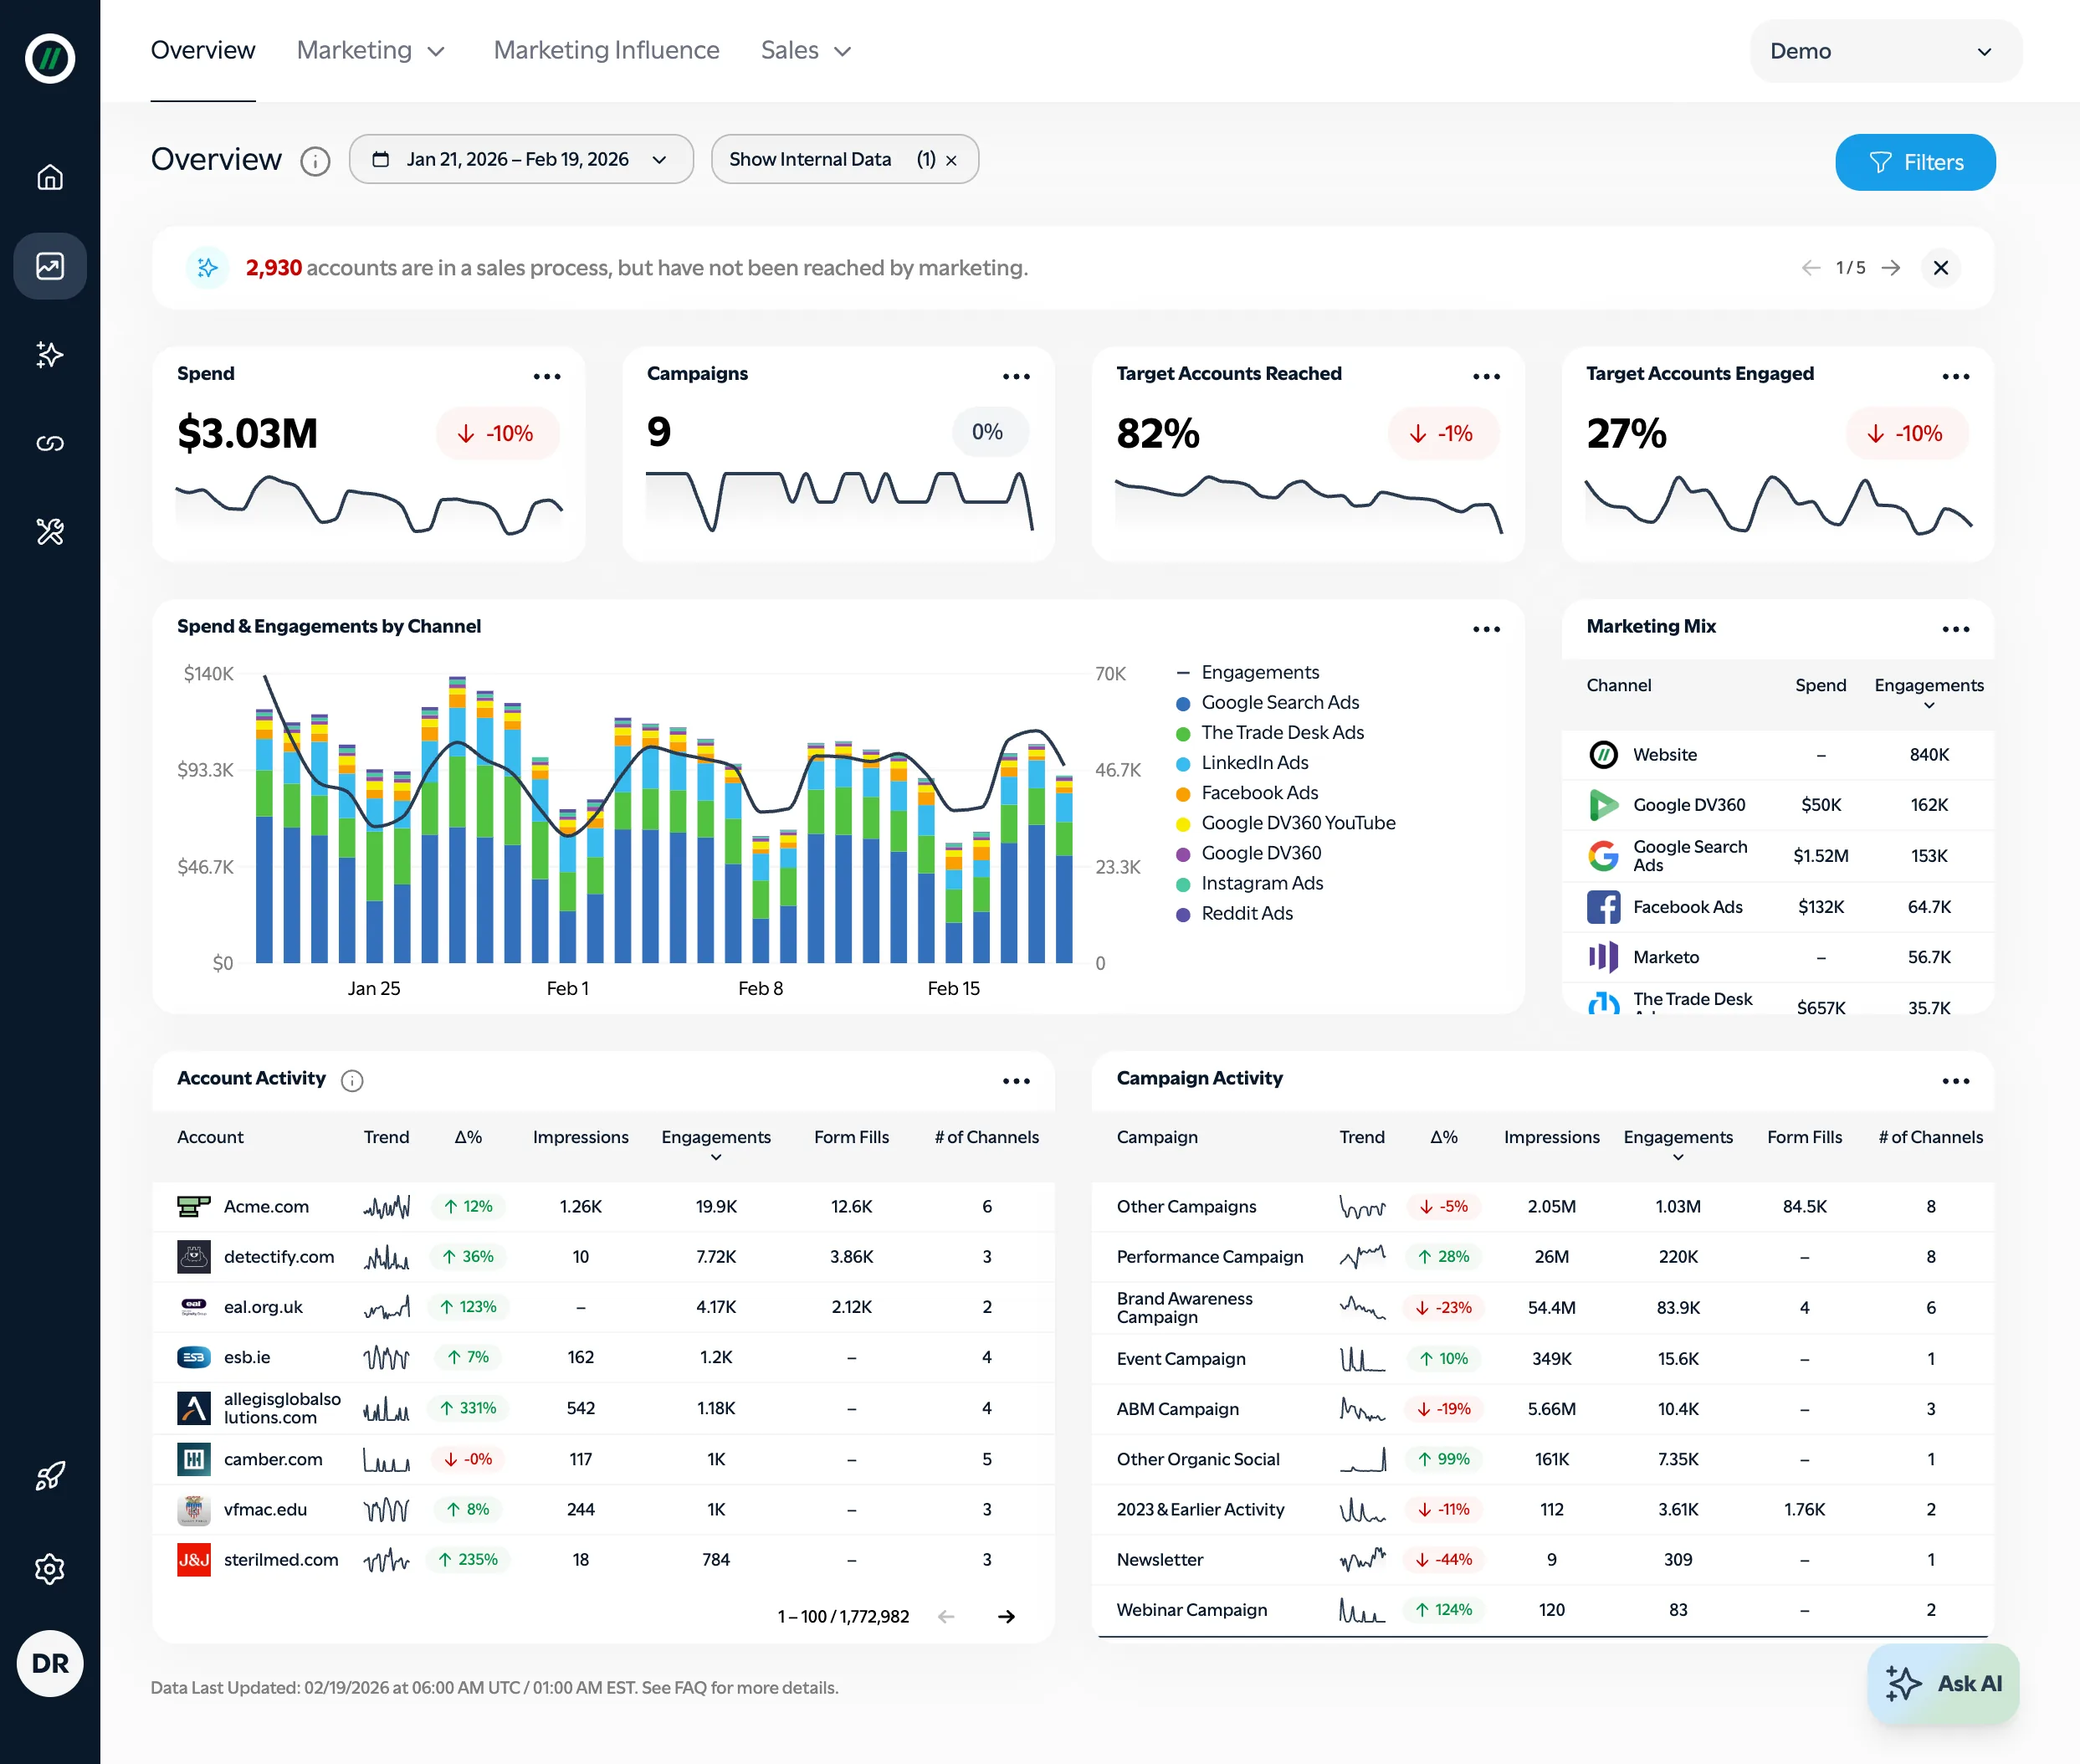
Task: Click the rocket launch icon in sidebar
Action: click(50, 1476)
